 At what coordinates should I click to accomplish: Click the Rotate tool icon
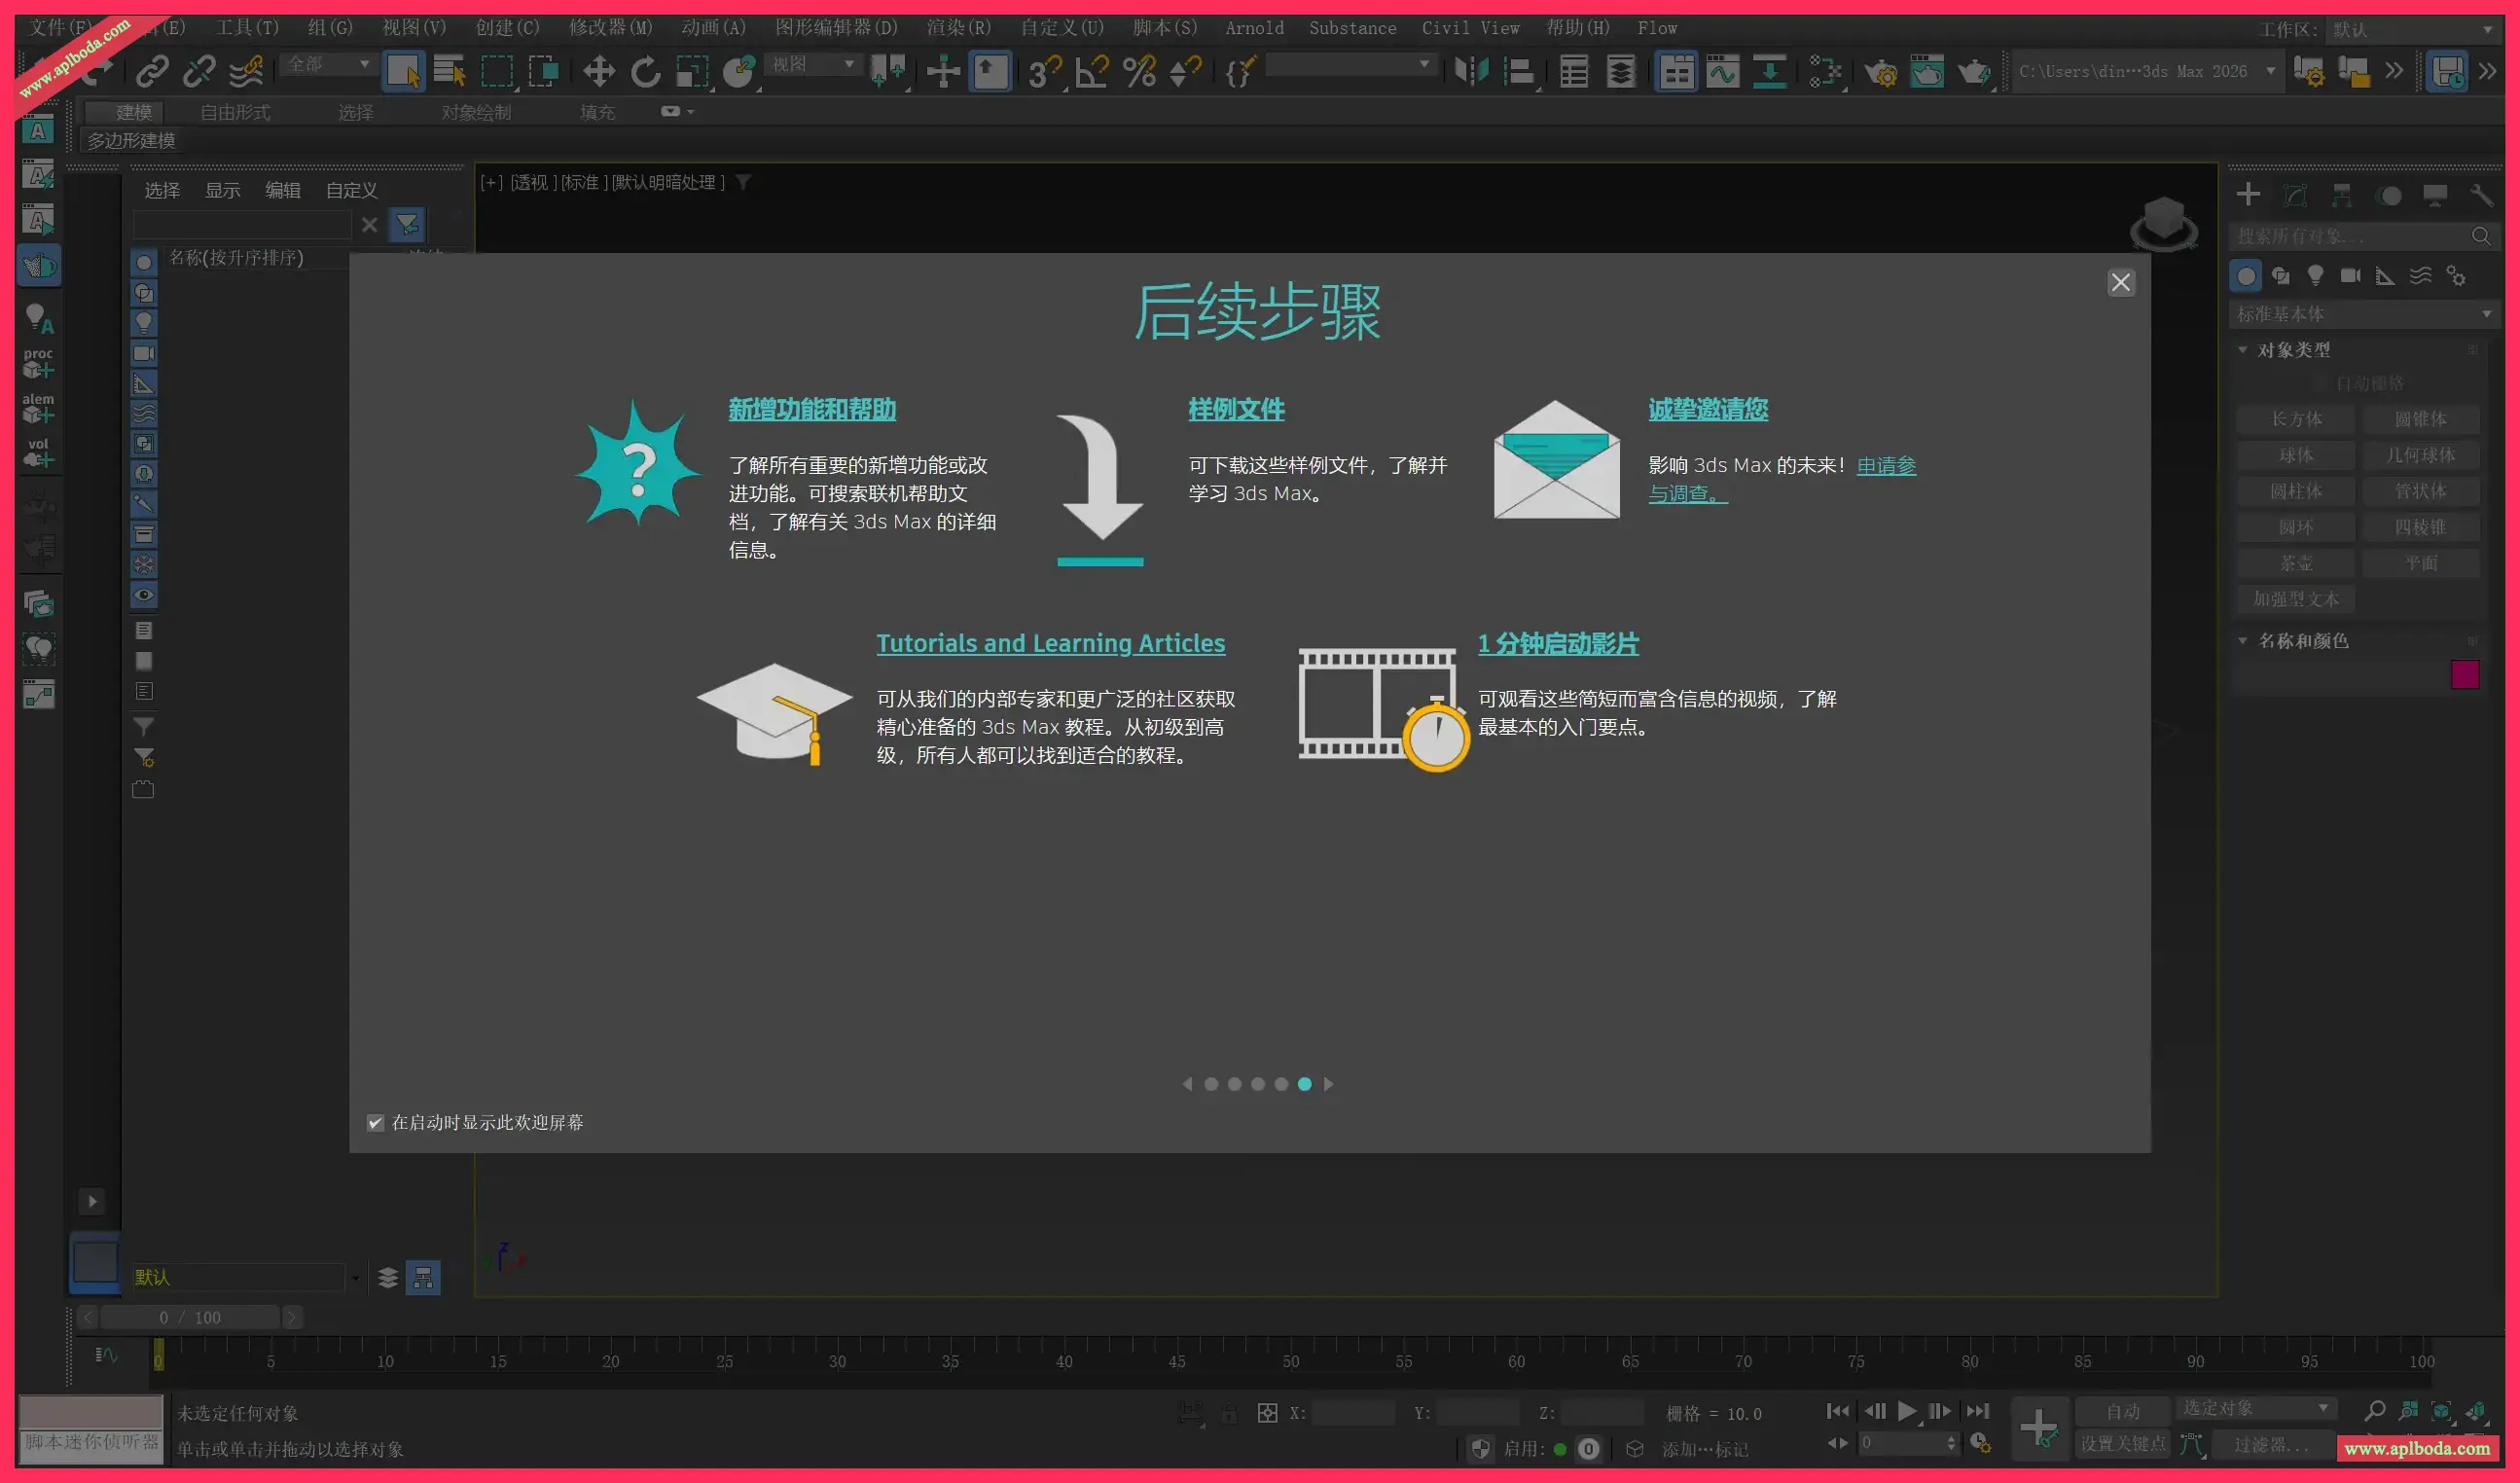tap(645, 71)
